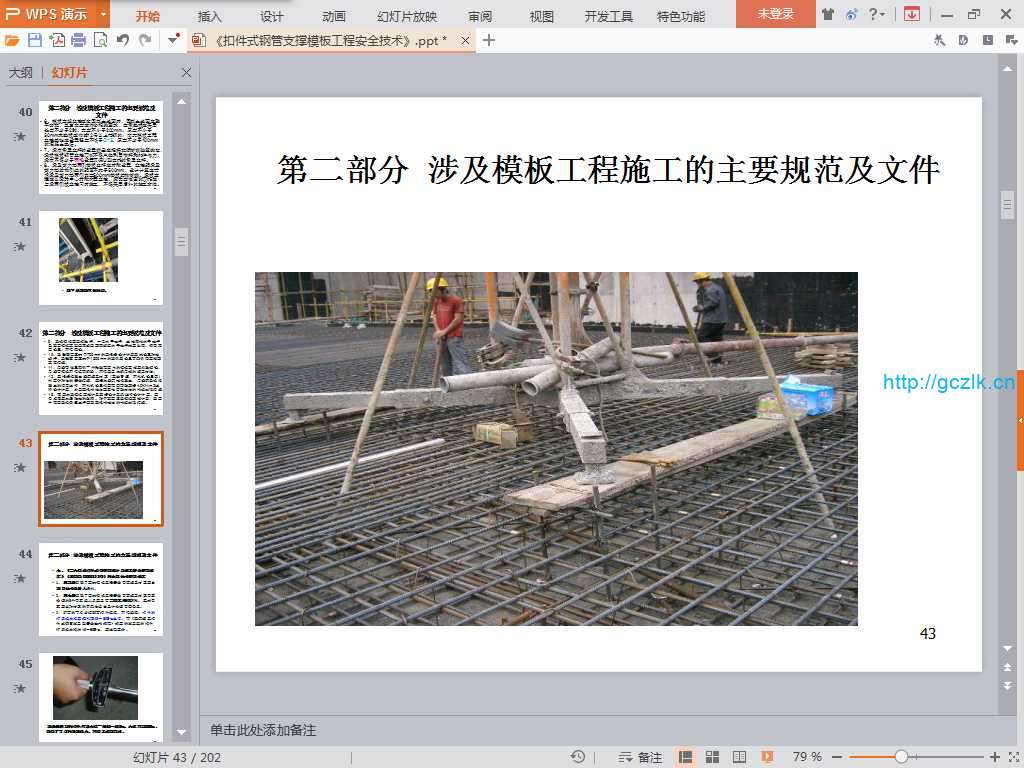This screenshot has width=1024, height=768.
Task: Click the 未登录 login button
Action: 775,14
